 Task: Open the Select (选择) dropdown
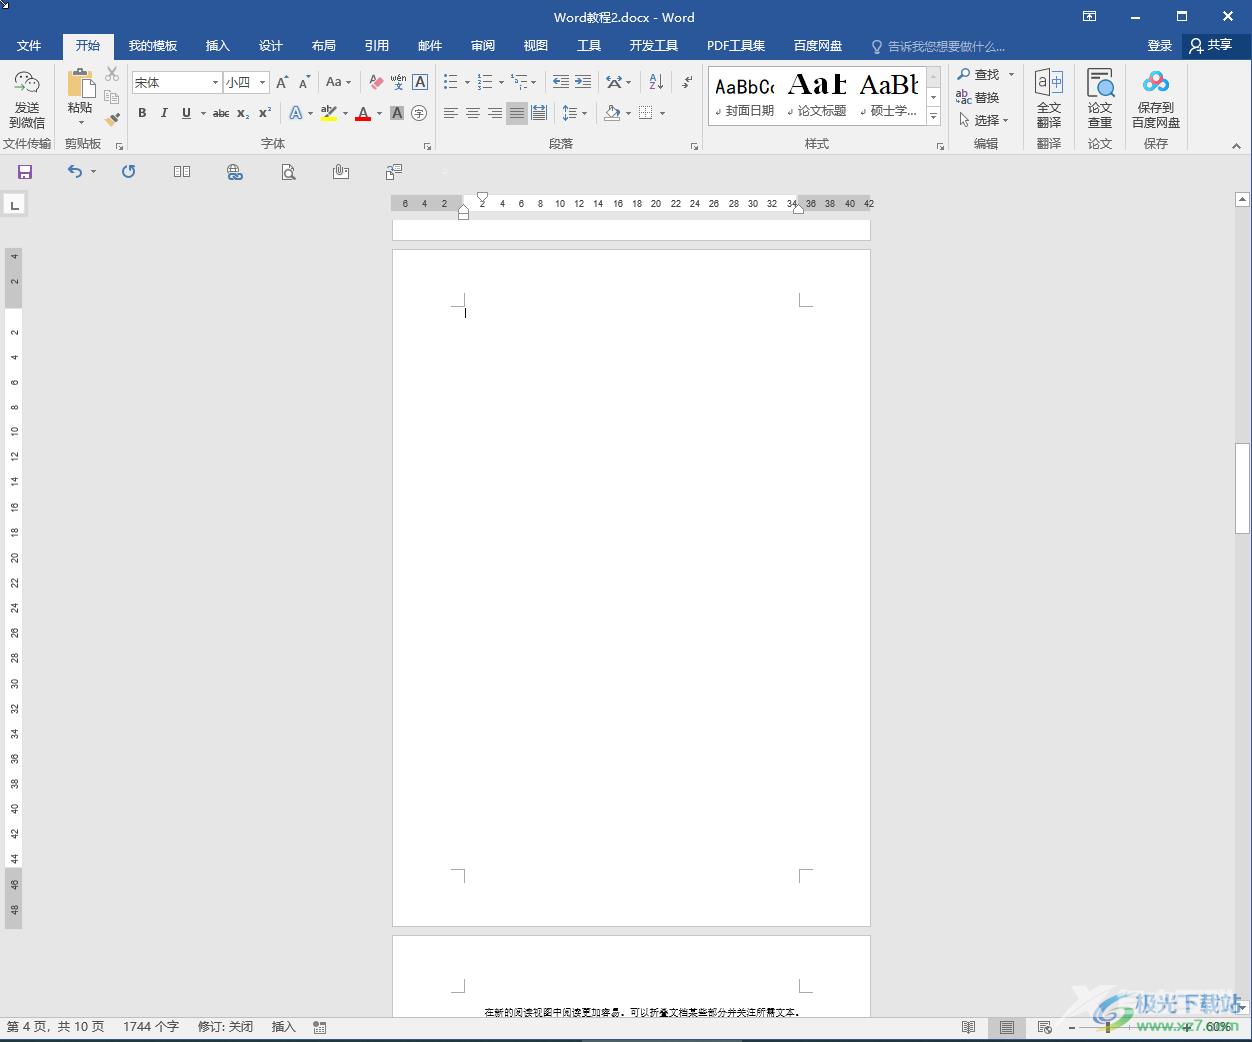point(984,120)
